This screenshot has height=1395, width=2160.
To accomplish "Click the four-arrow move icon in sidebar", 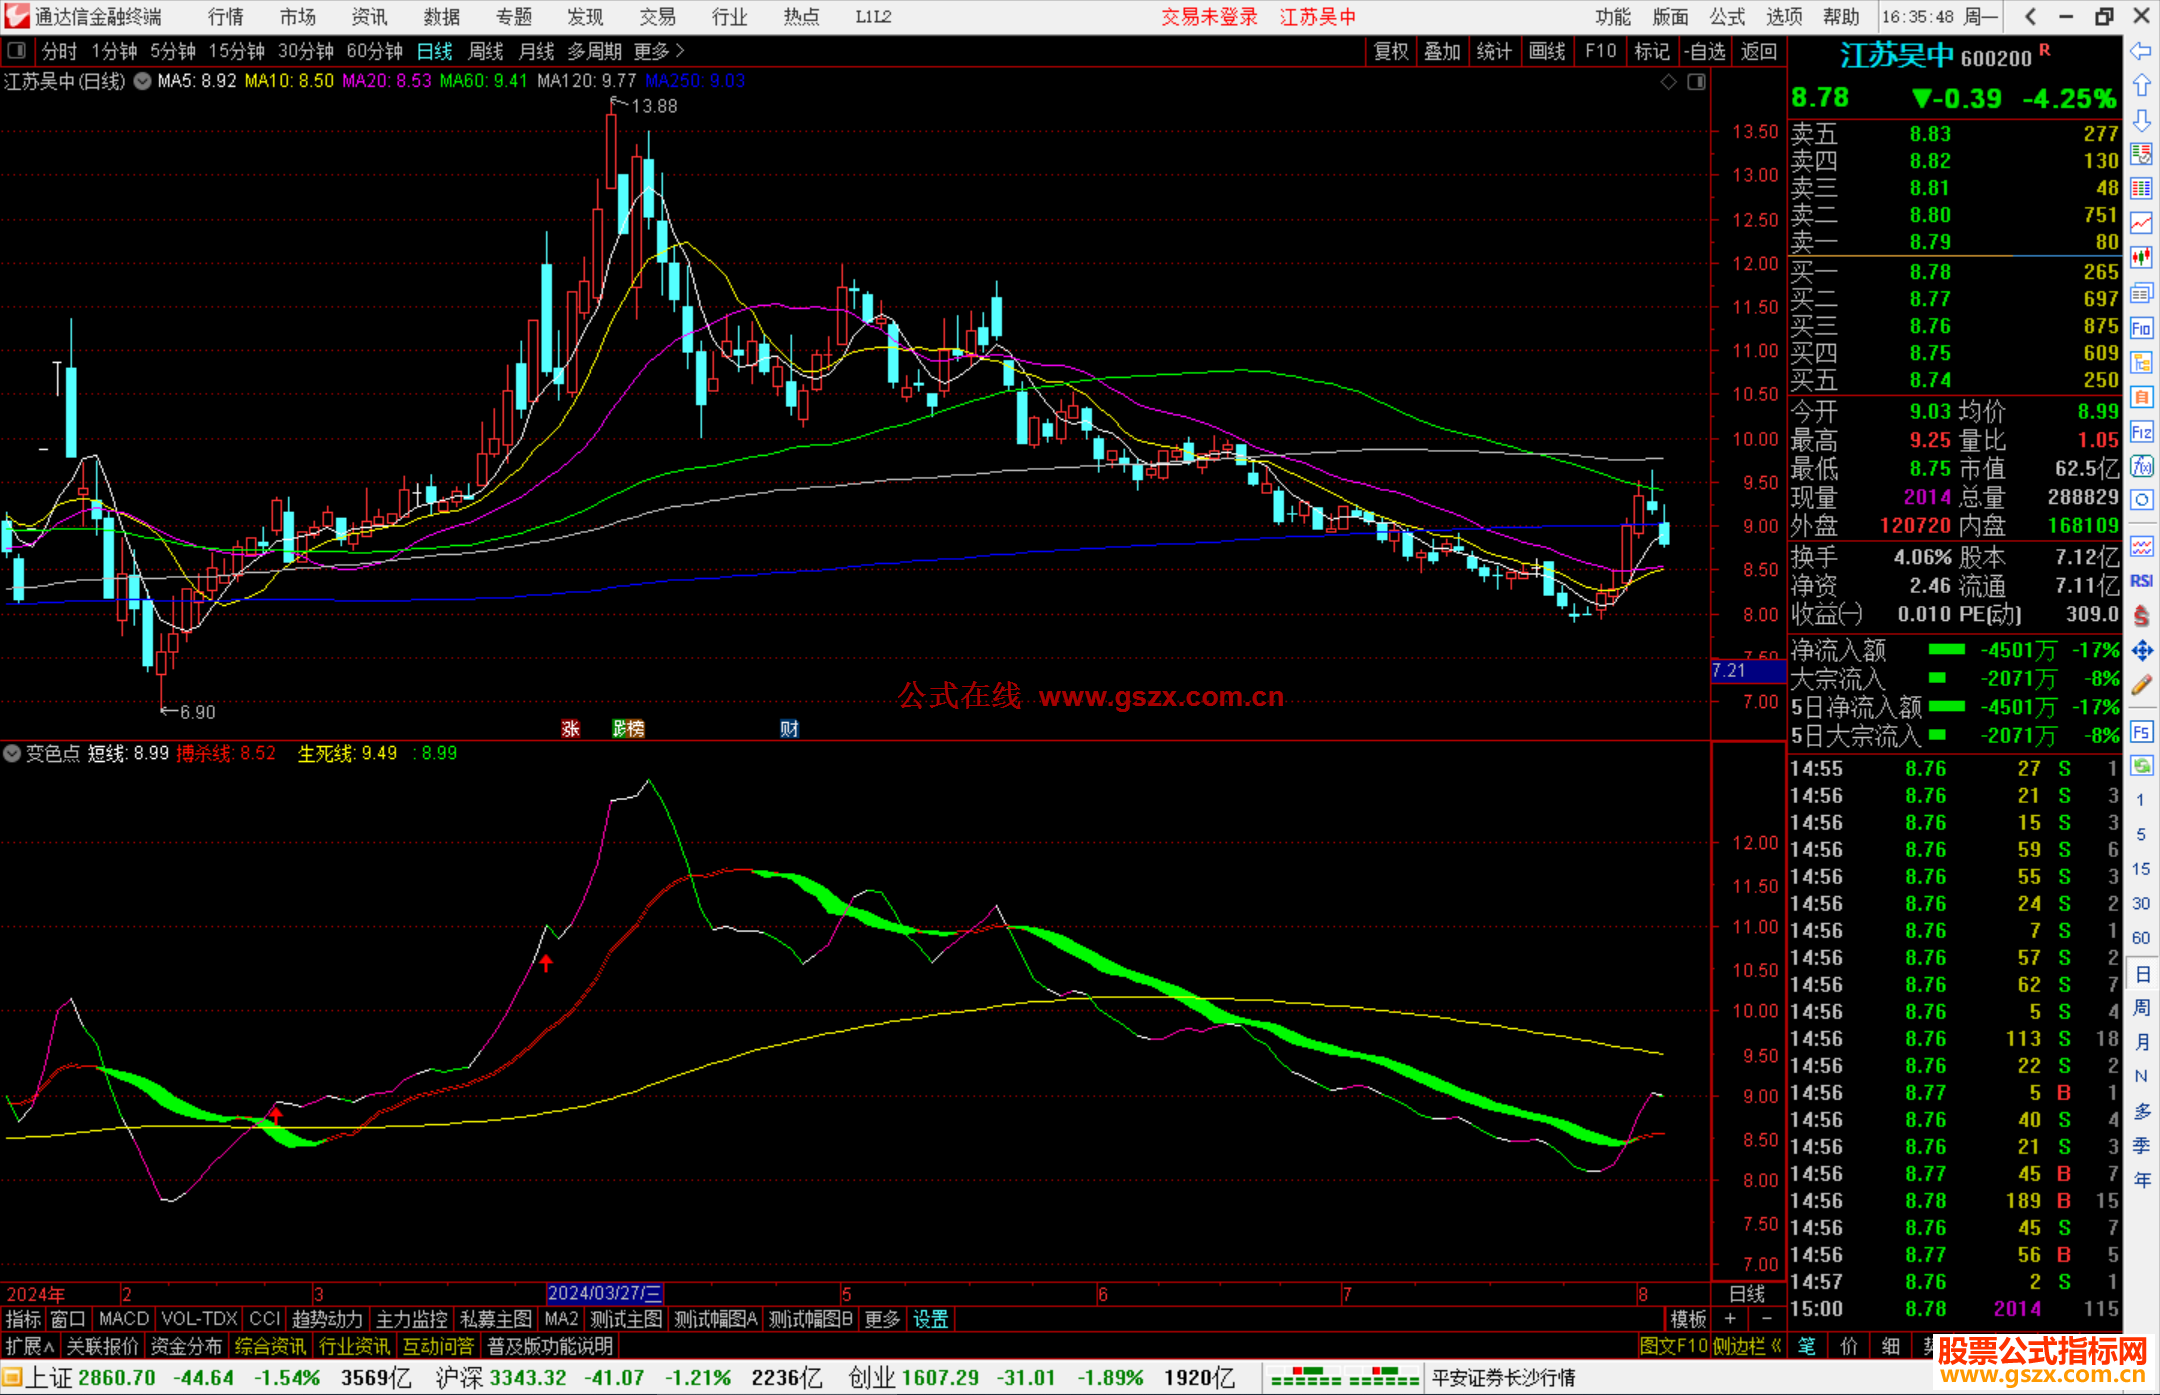I will pyautogui.click(x=2141, y=651).
